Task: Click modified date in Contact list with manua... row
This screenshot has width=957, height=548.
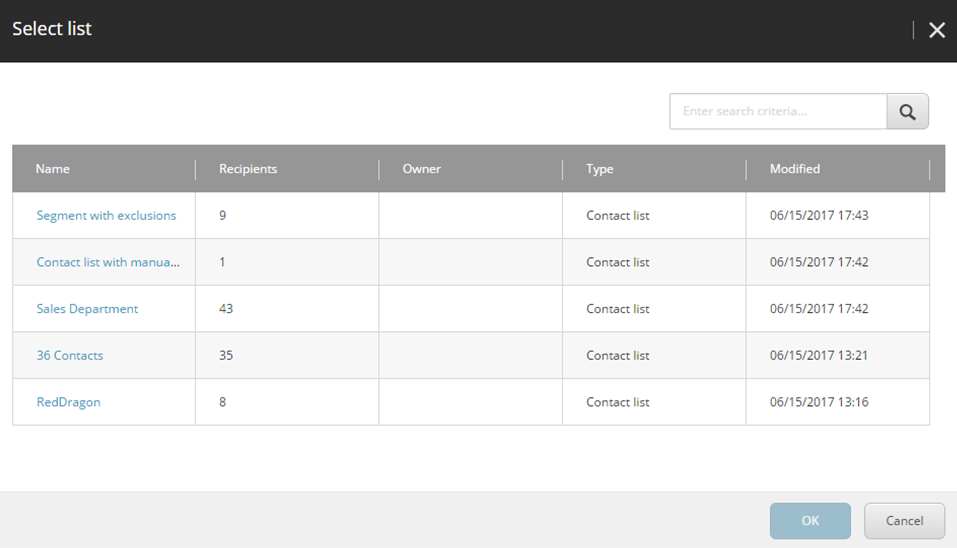Action: 819,262
